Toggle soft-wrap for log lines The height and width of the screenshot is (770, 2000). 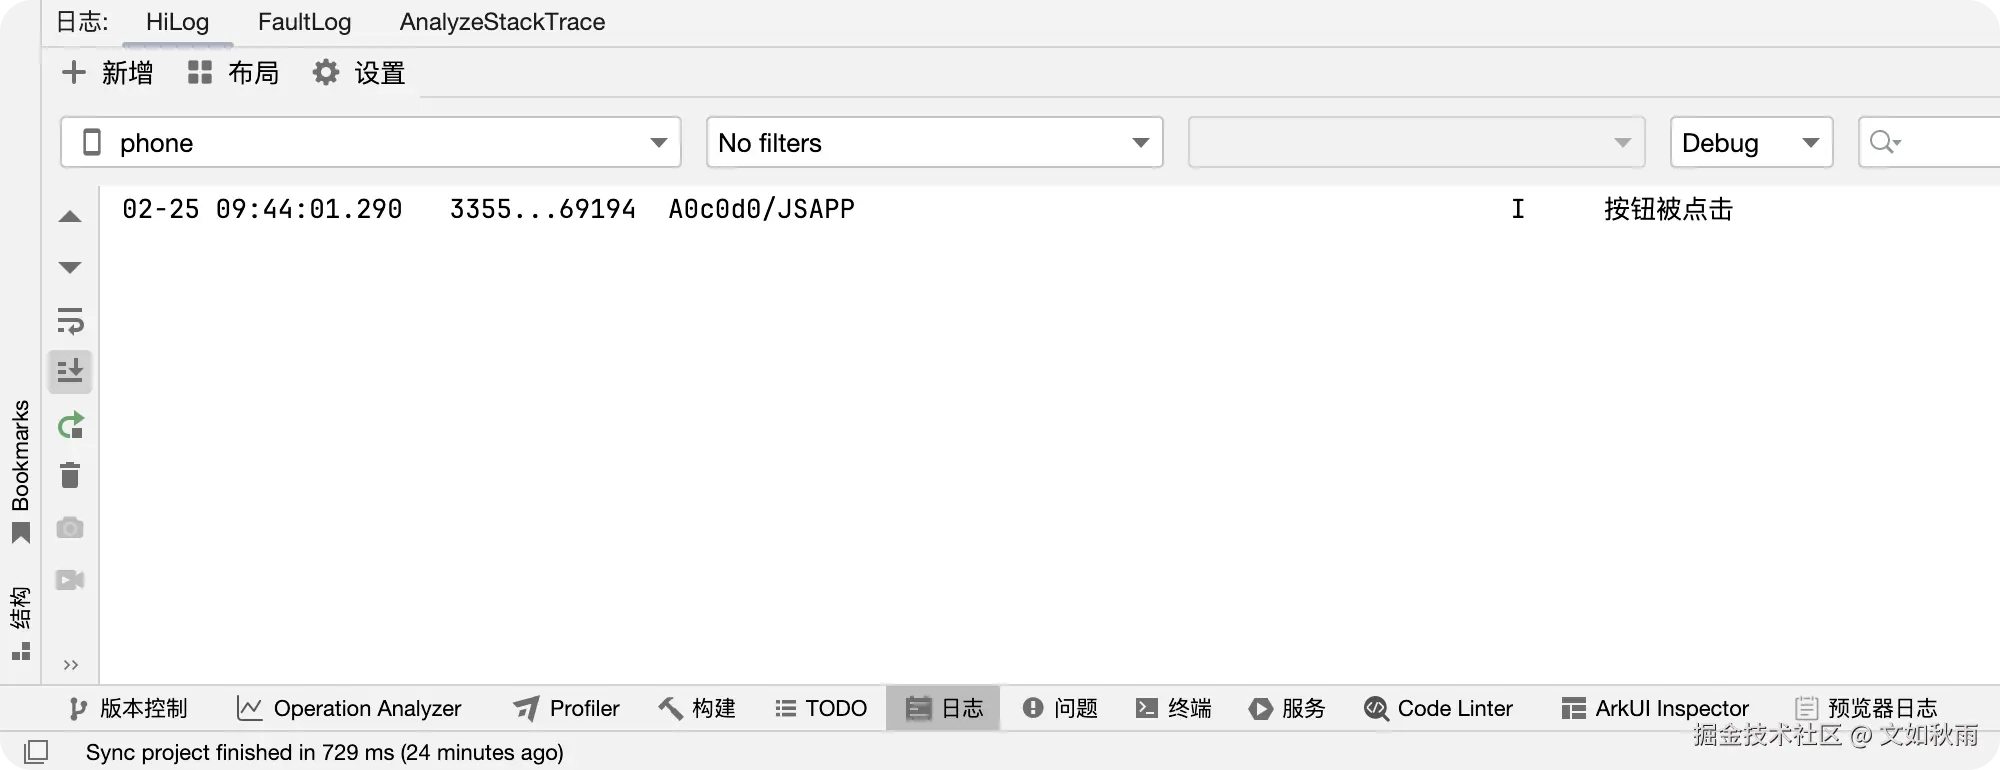click(70, 321)
